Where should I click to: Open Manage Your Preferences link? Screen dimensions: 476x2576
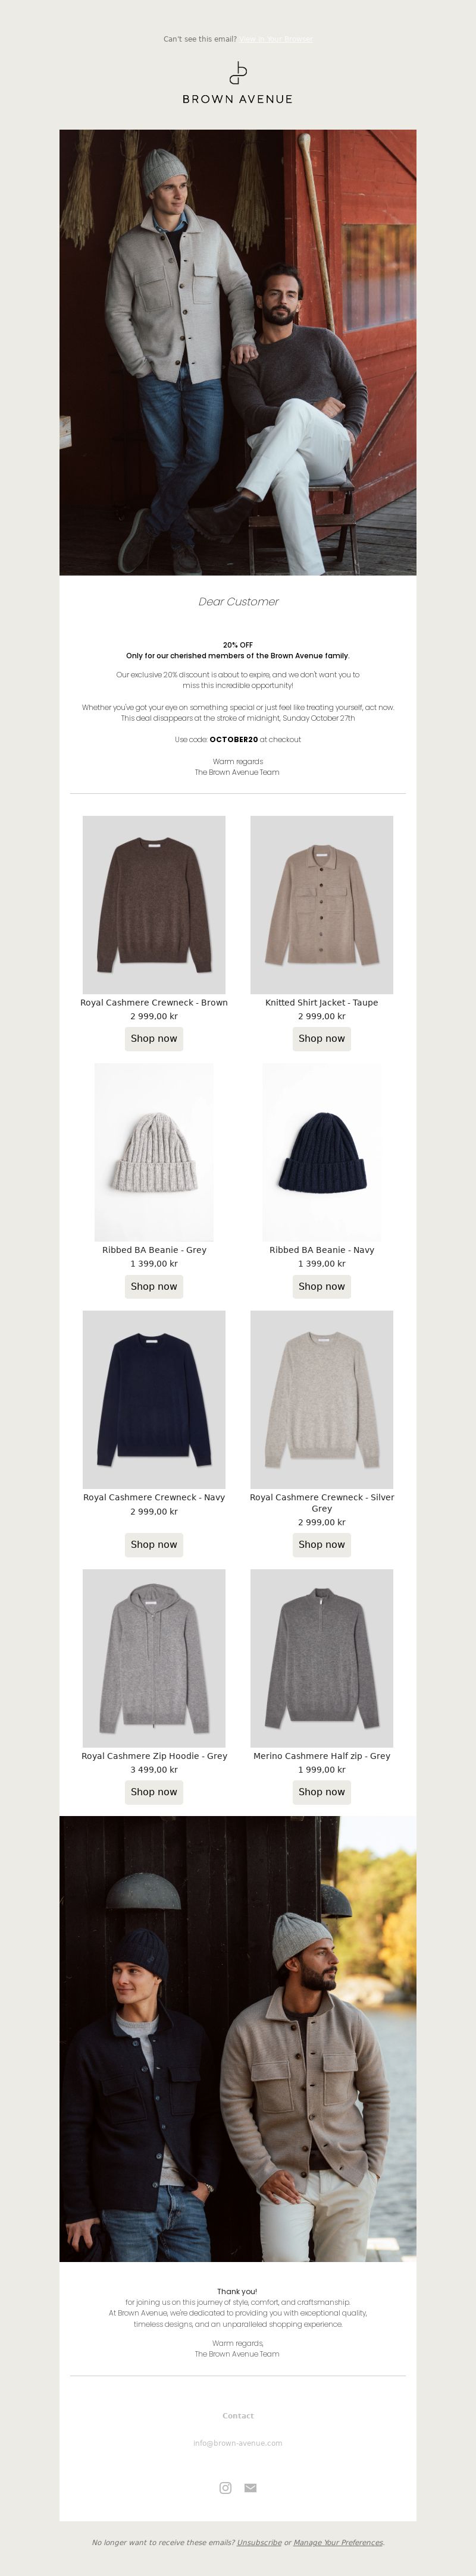338,2541
